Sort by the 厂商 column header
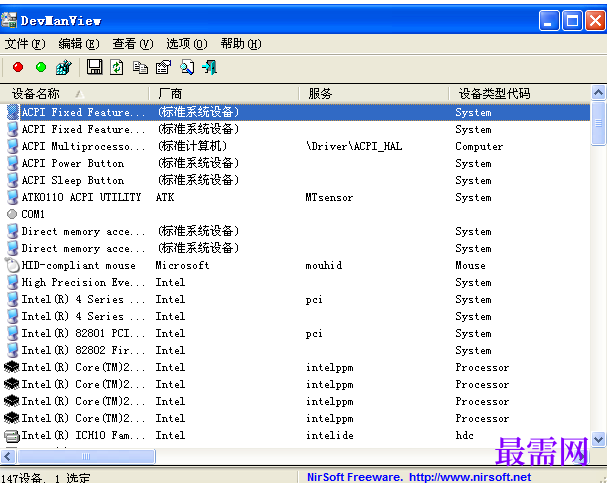This screenshot has width=607, height=483. click(224, 93)
